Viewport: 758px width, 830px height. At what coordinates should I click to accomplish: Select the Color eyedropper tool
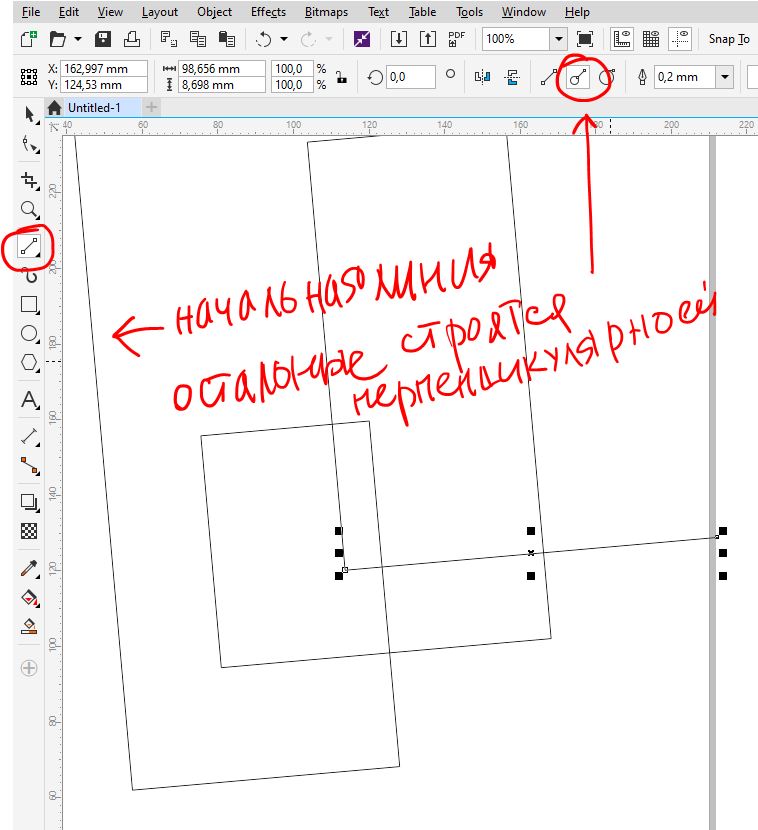click(29, 569)
